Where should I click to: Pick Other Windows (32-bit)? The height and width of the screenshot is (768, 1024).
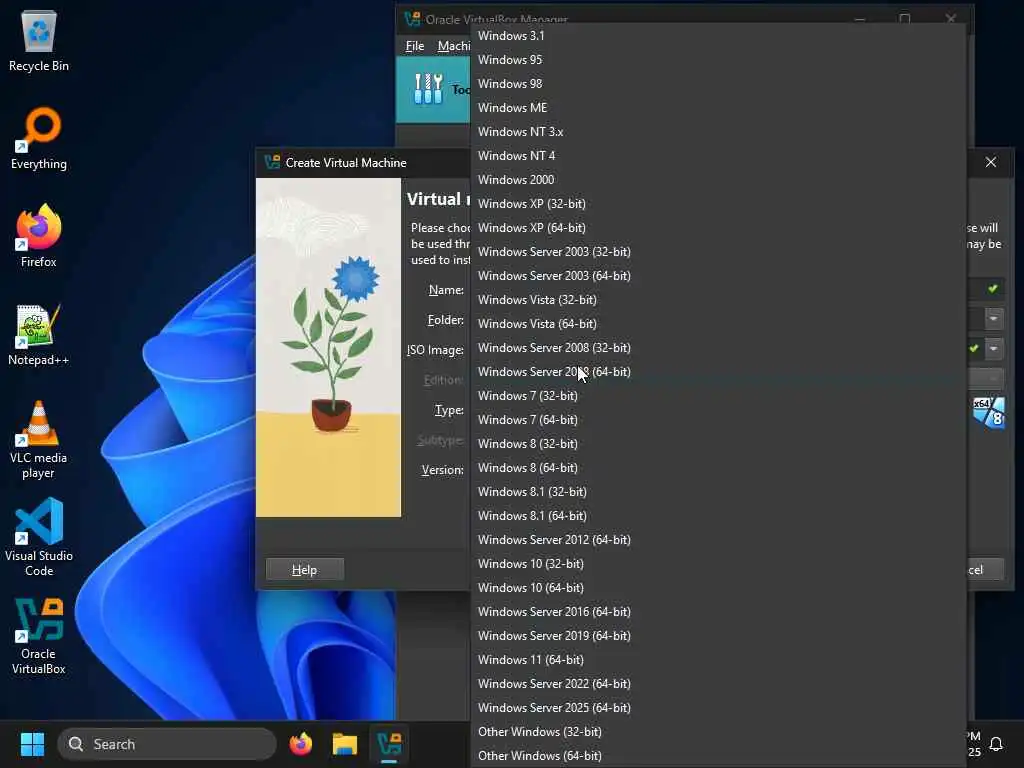[x=718, y=731]
